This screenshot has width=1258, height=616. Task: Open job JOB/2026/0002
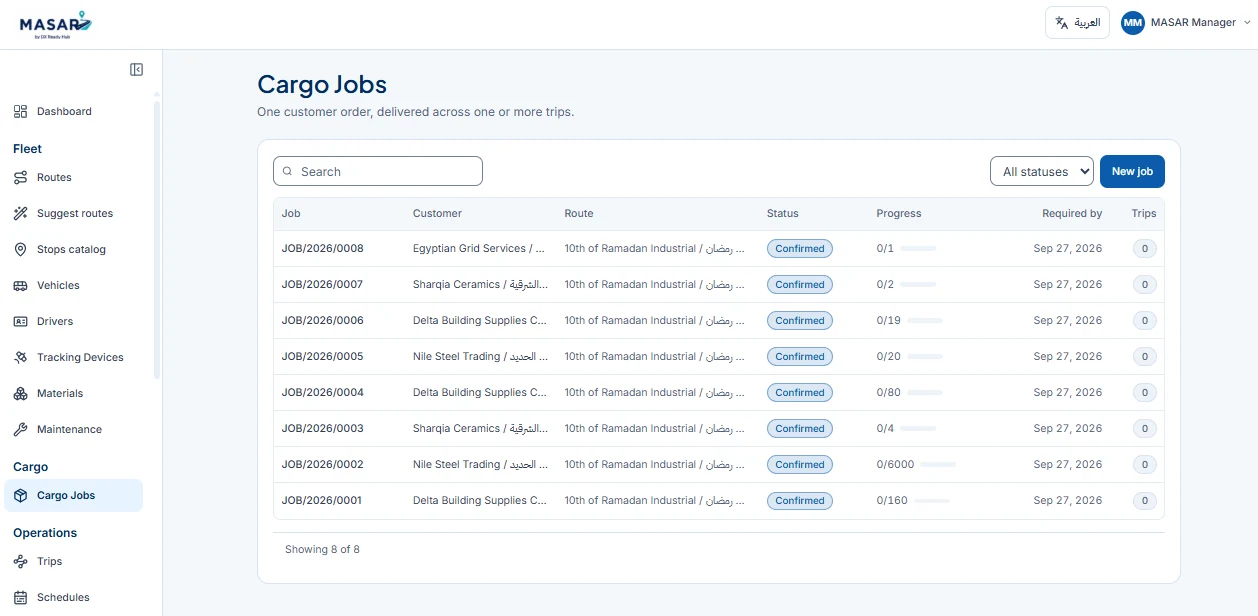(322, 465)
